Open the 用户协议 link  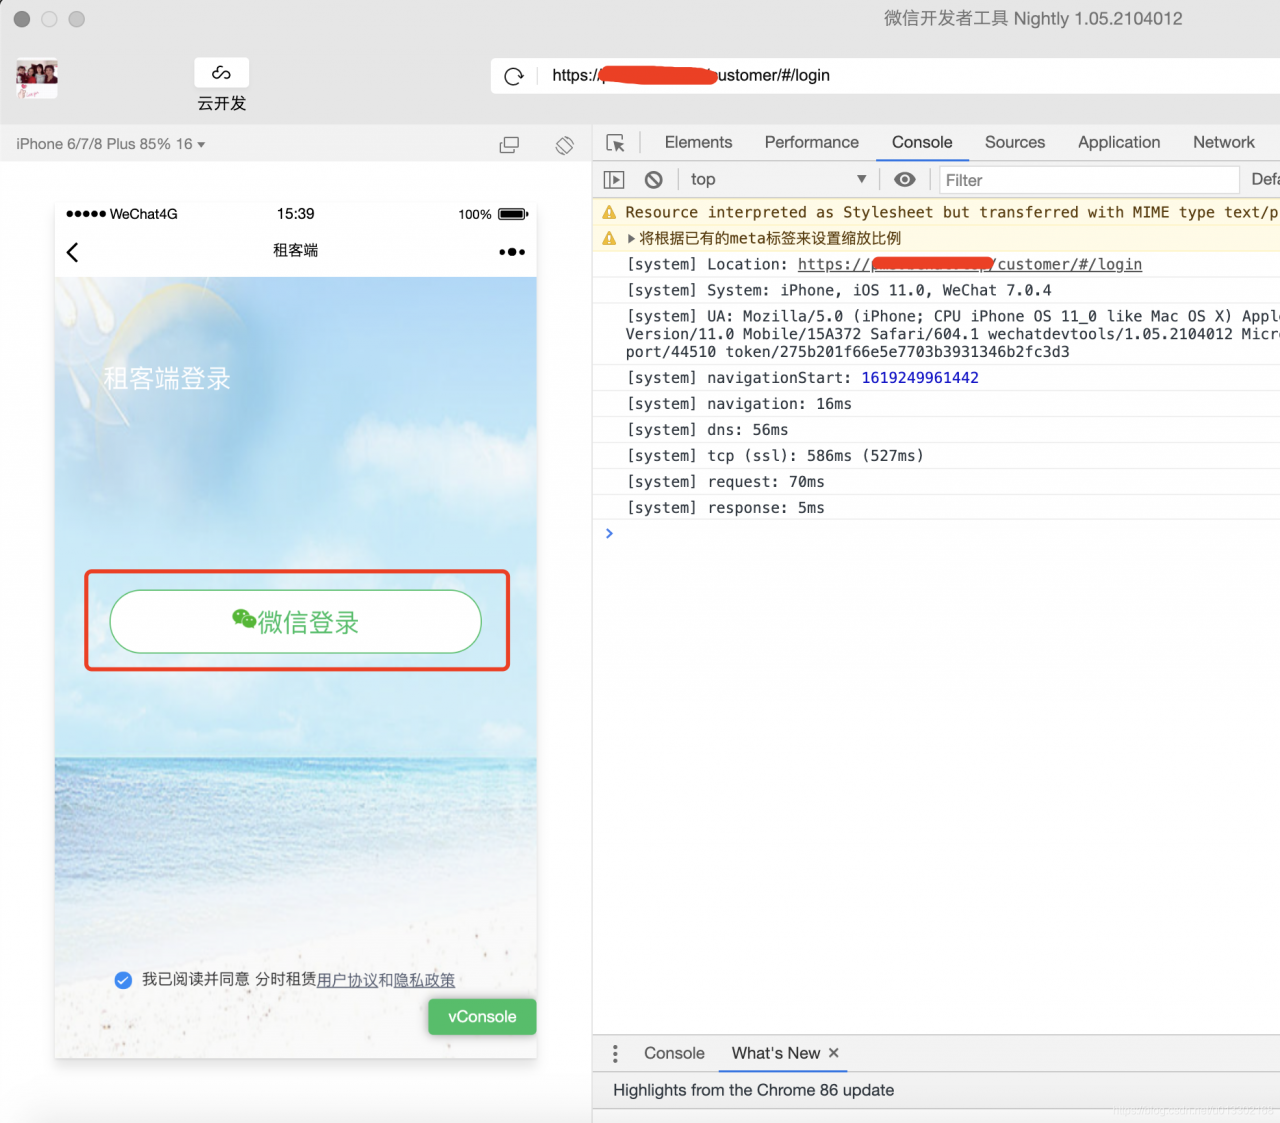(x=347, y=980)
